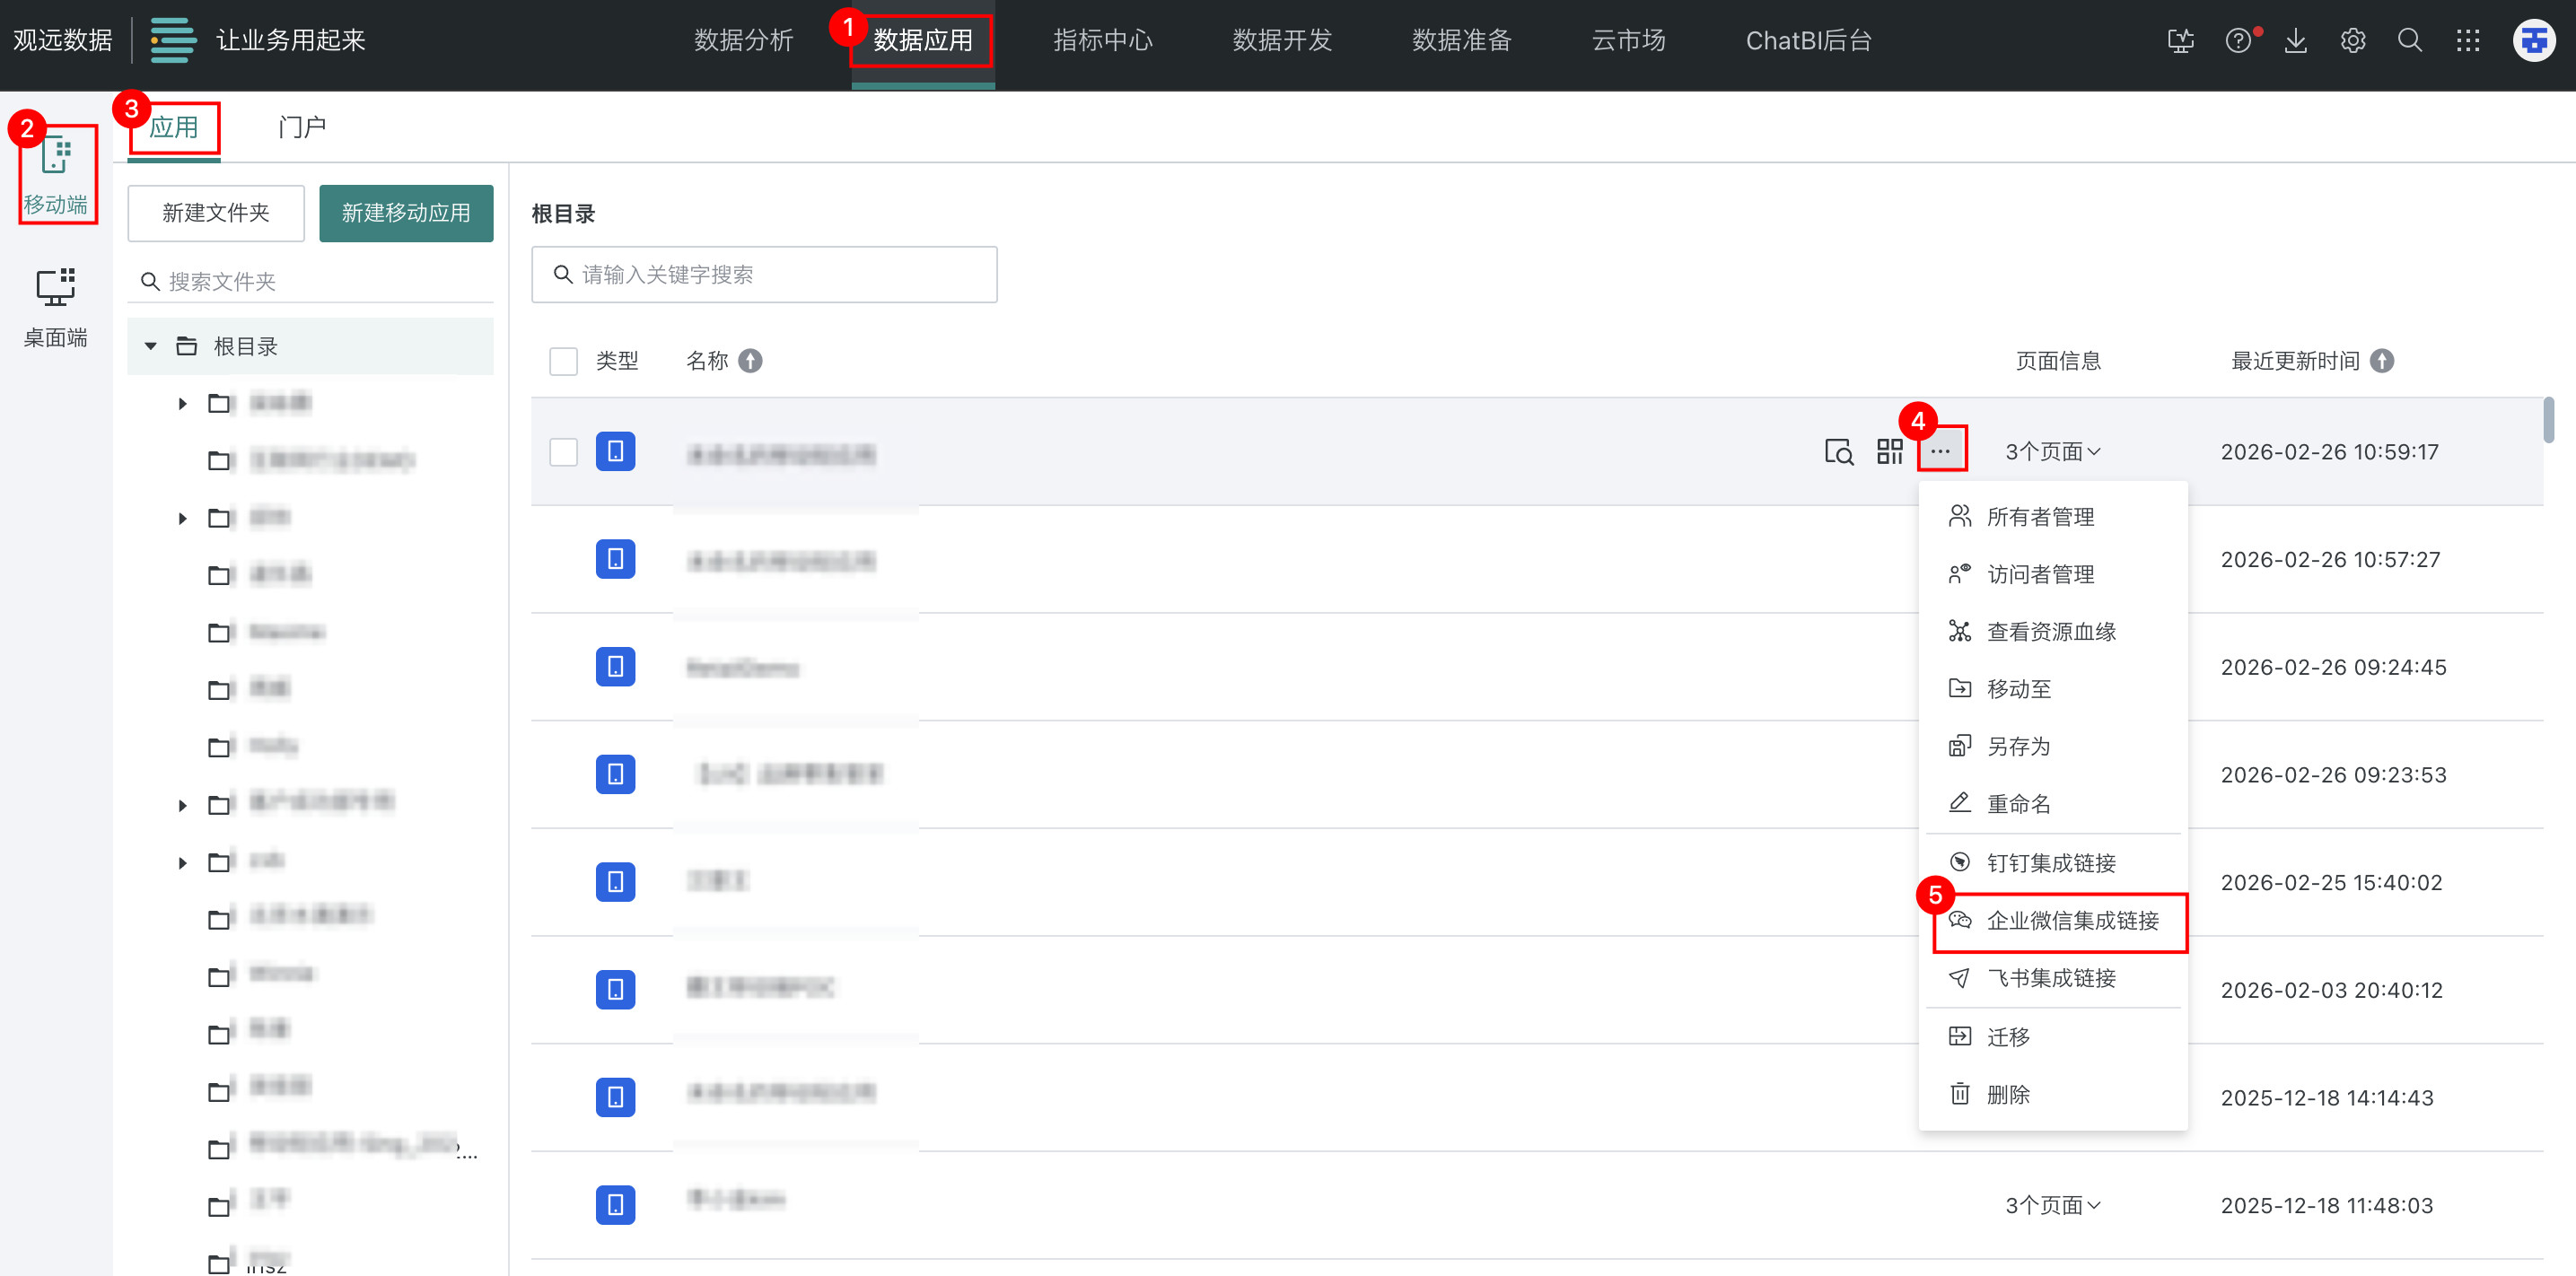Click the download icon in top bar
The image size is (2576, 1276).
click(2295, 41)
